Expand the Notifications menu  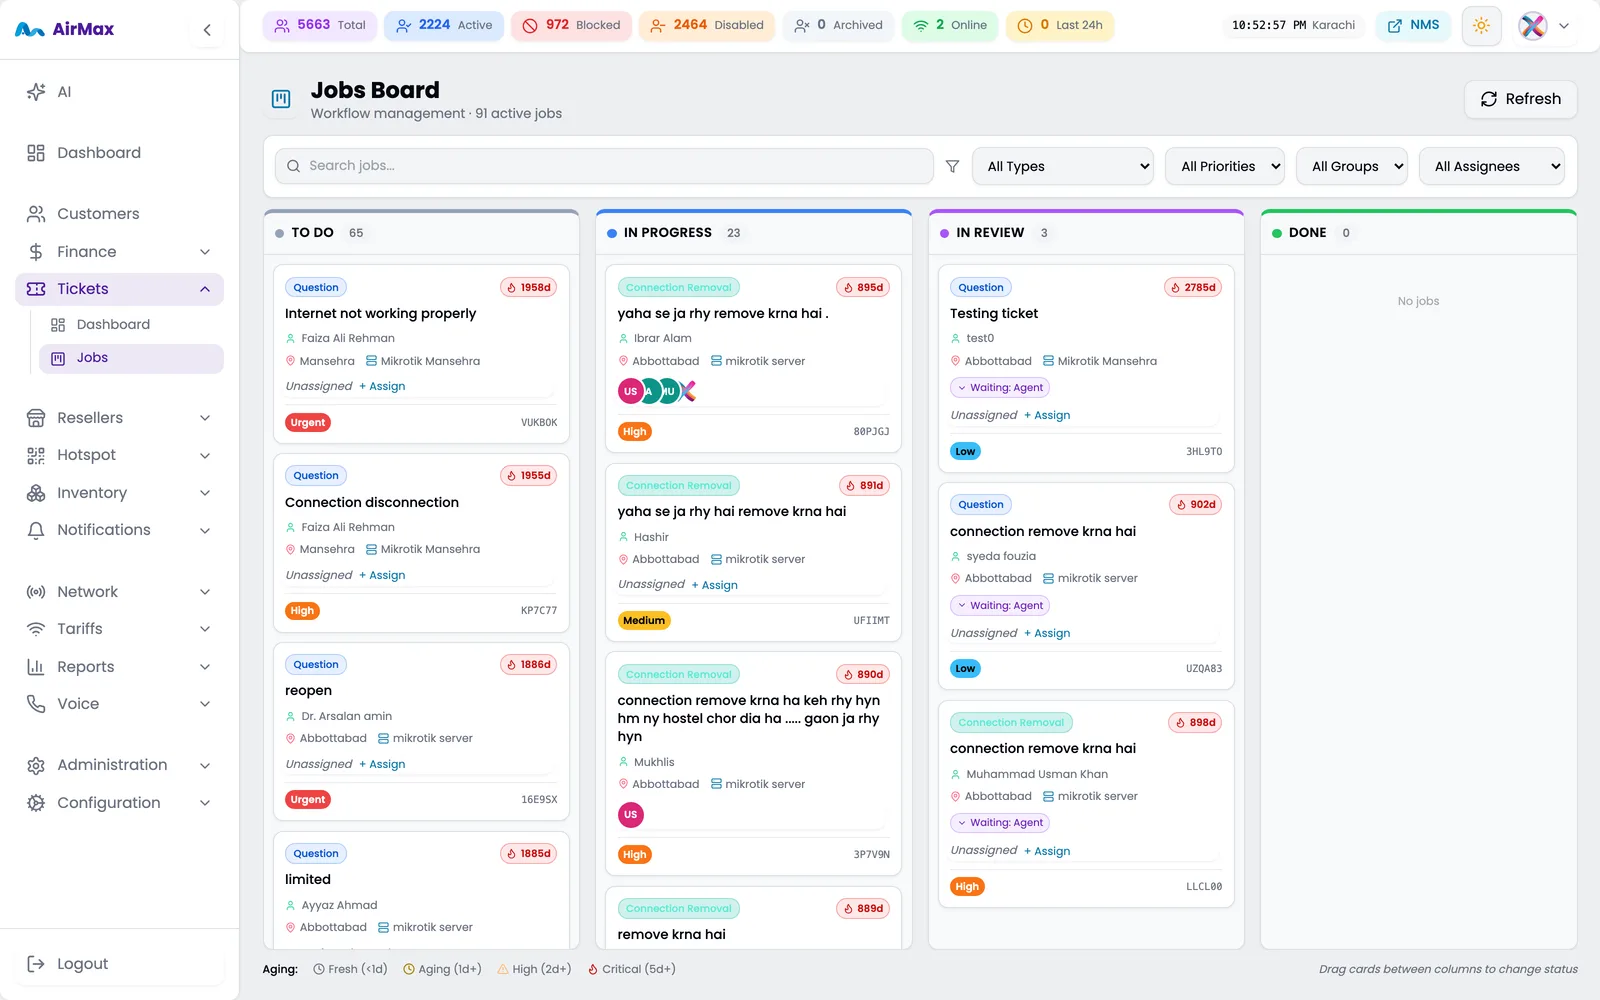tap(120, 530)
